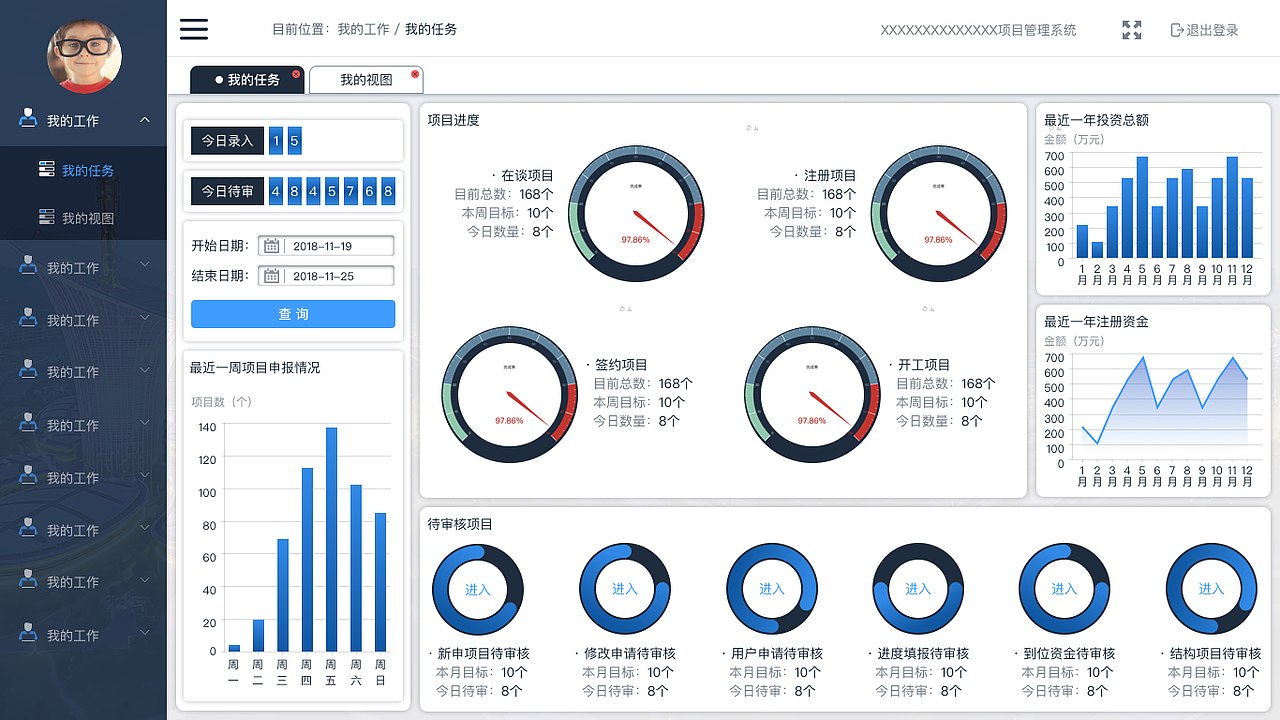Collapse the expanded 我的工作 section chevron

145,120
